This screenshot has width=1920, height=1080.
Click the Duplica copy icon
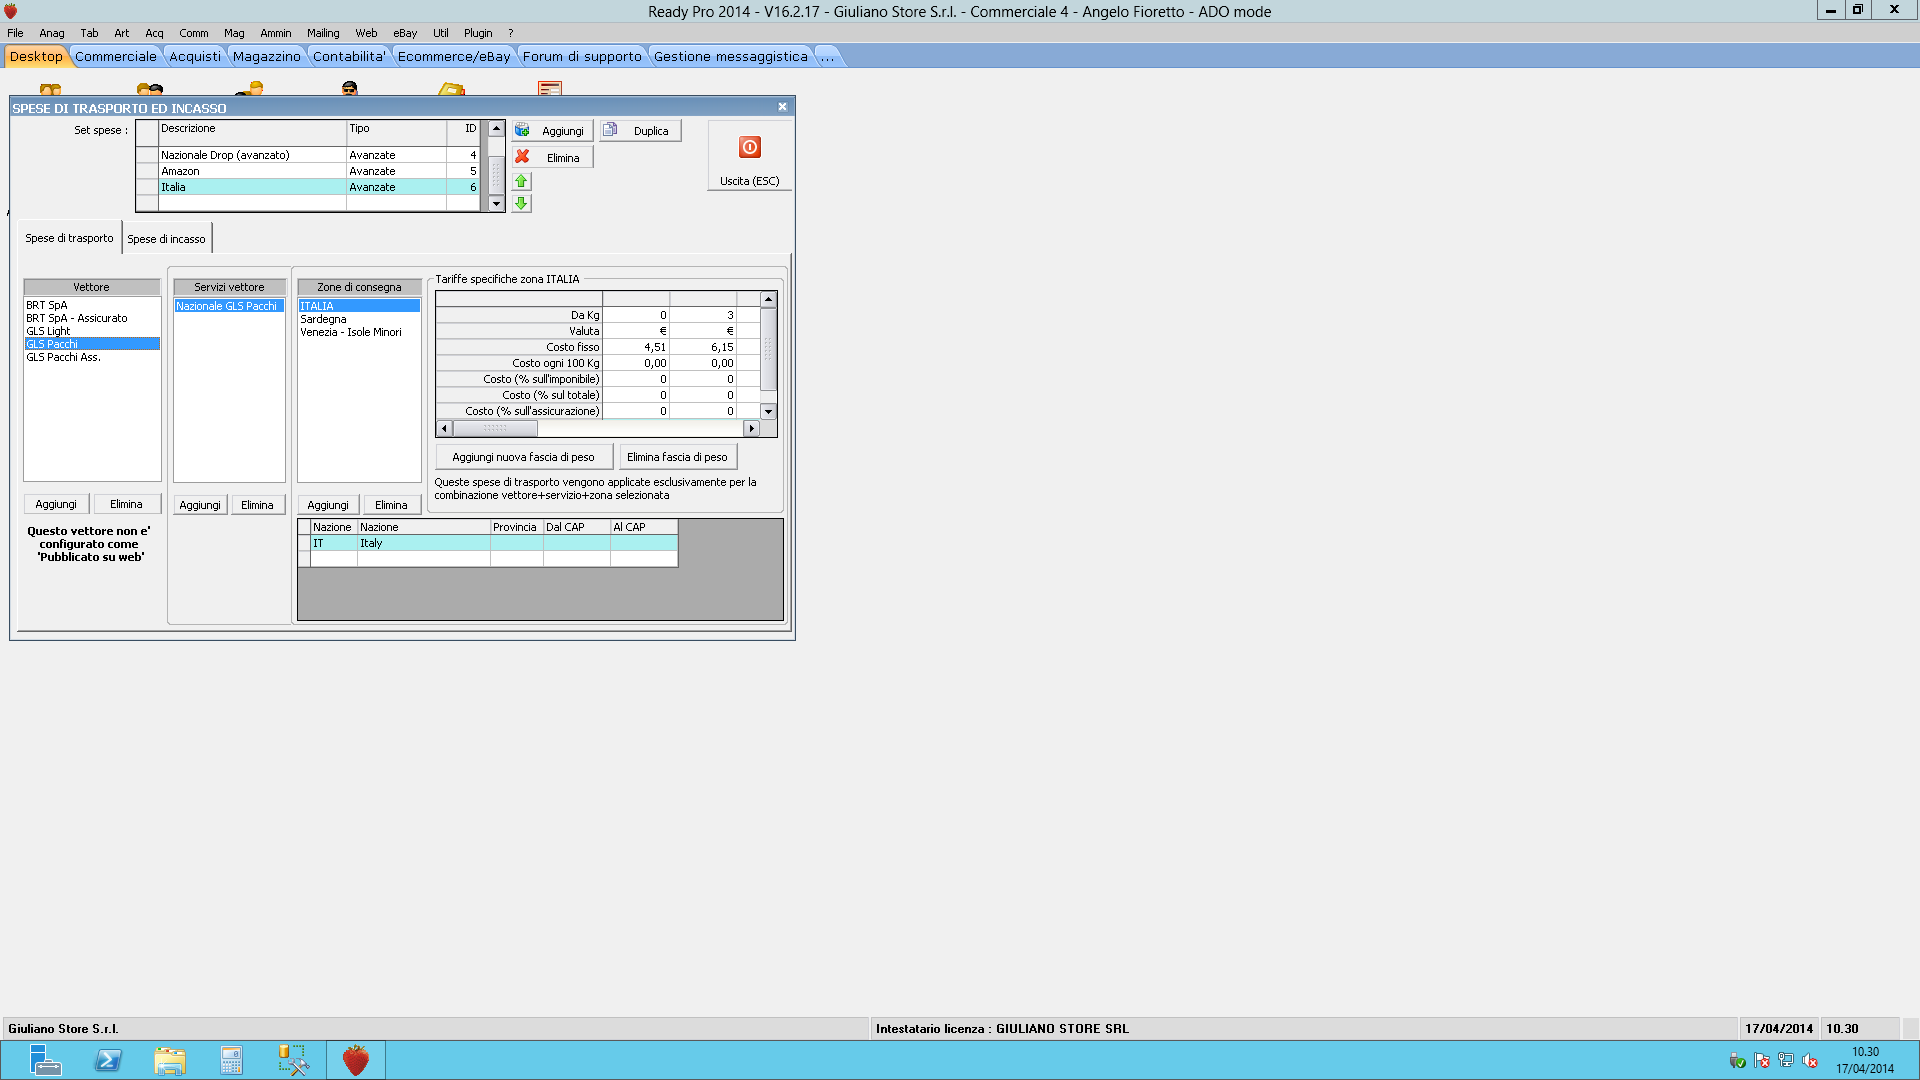coord(610,130)
